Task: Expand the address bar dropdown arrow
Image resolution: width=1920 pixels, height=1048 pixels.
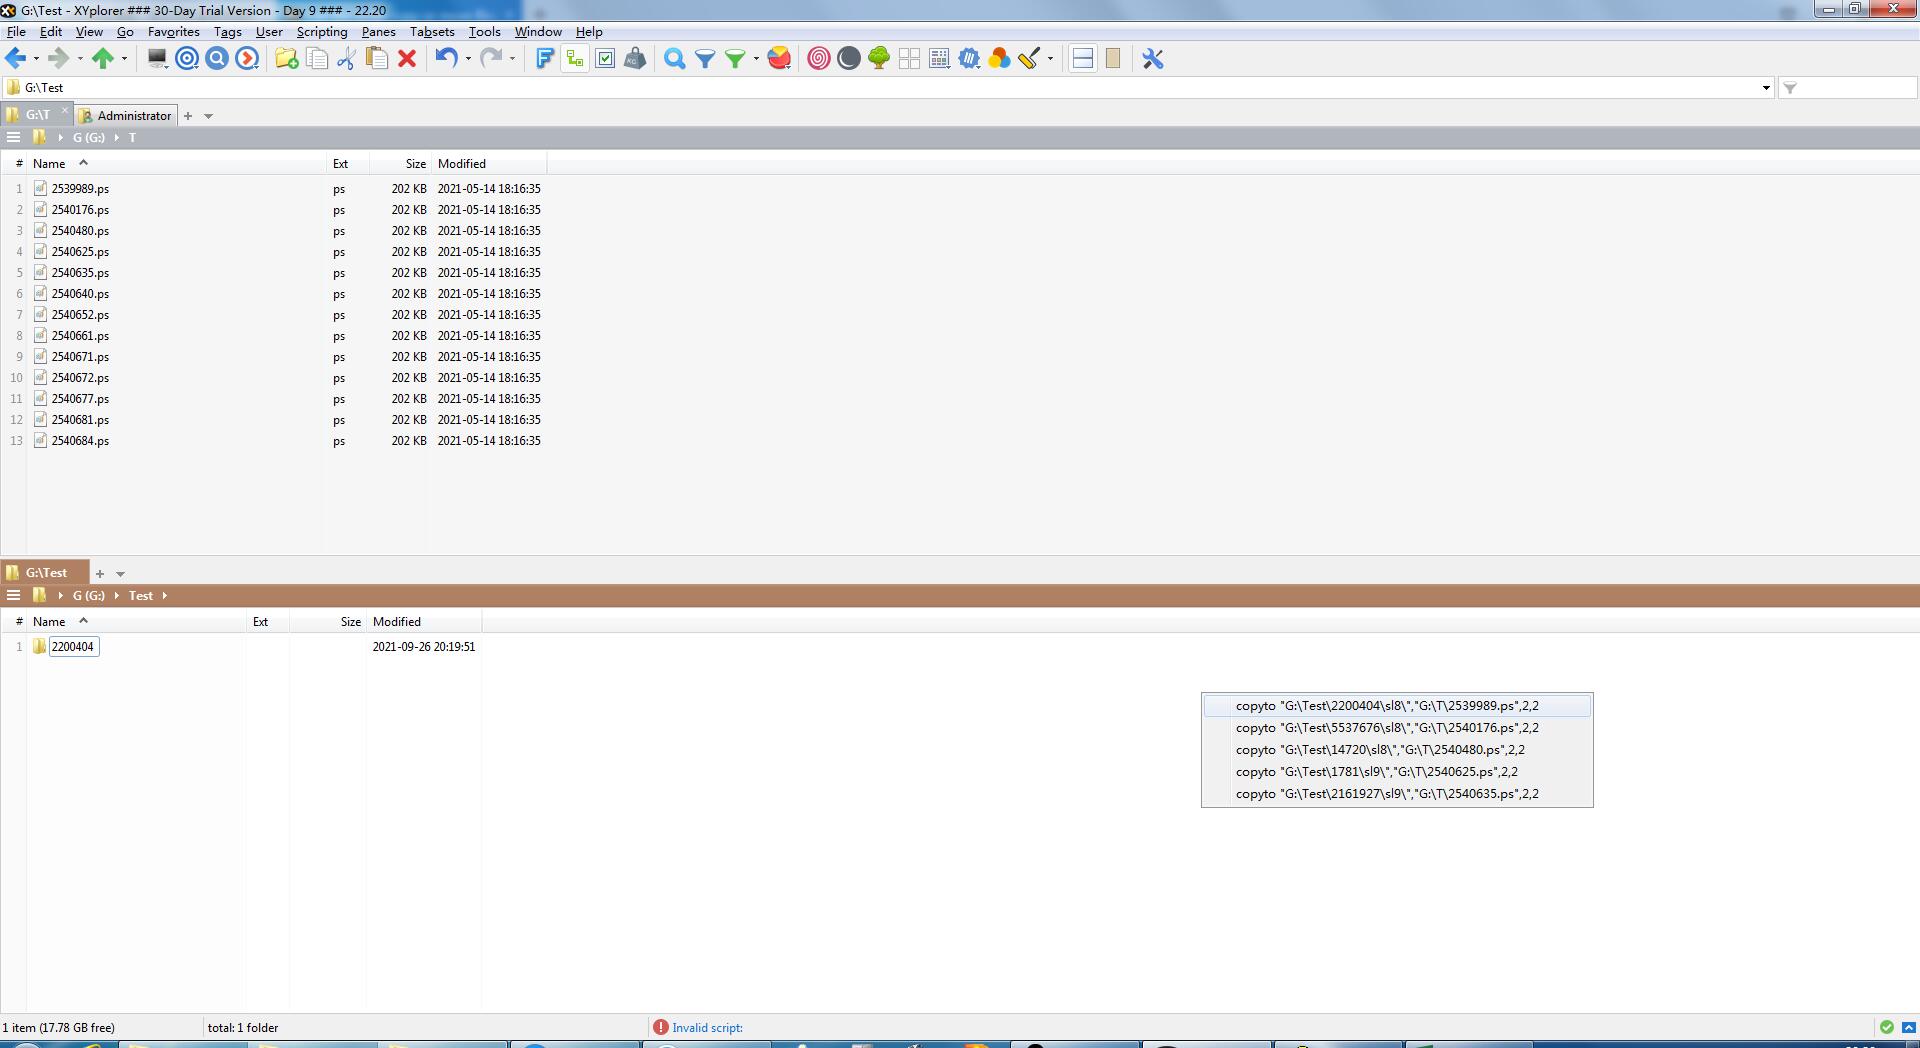Action: (x=1765, y=88)
